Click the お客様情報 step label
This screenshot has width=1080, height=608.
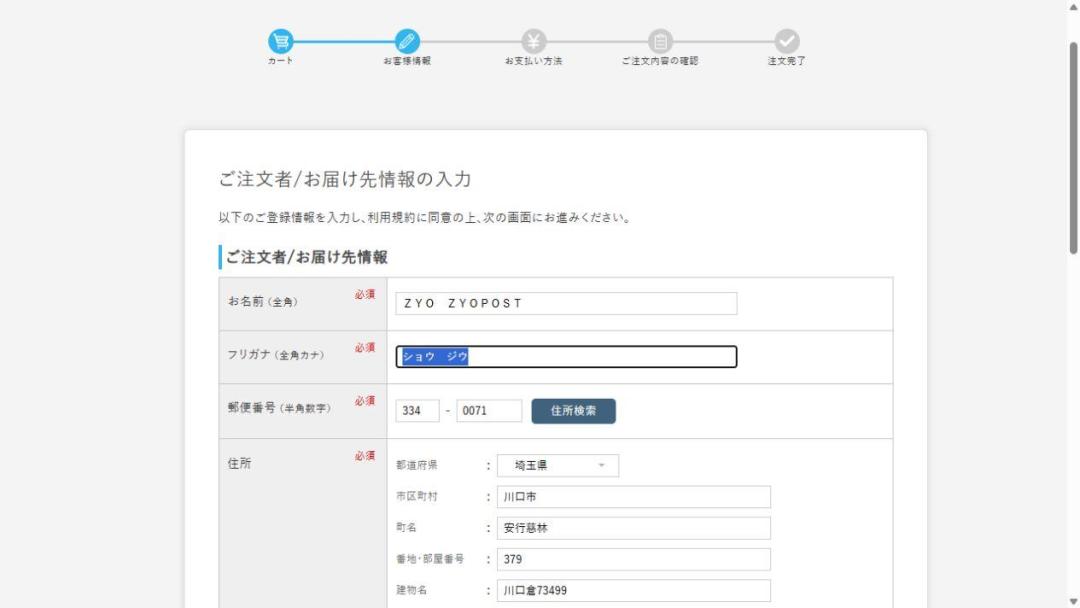point(407,61)
